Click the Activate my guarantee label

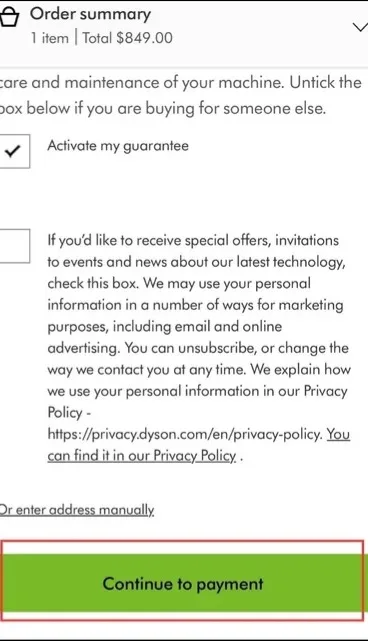point(118,146)
